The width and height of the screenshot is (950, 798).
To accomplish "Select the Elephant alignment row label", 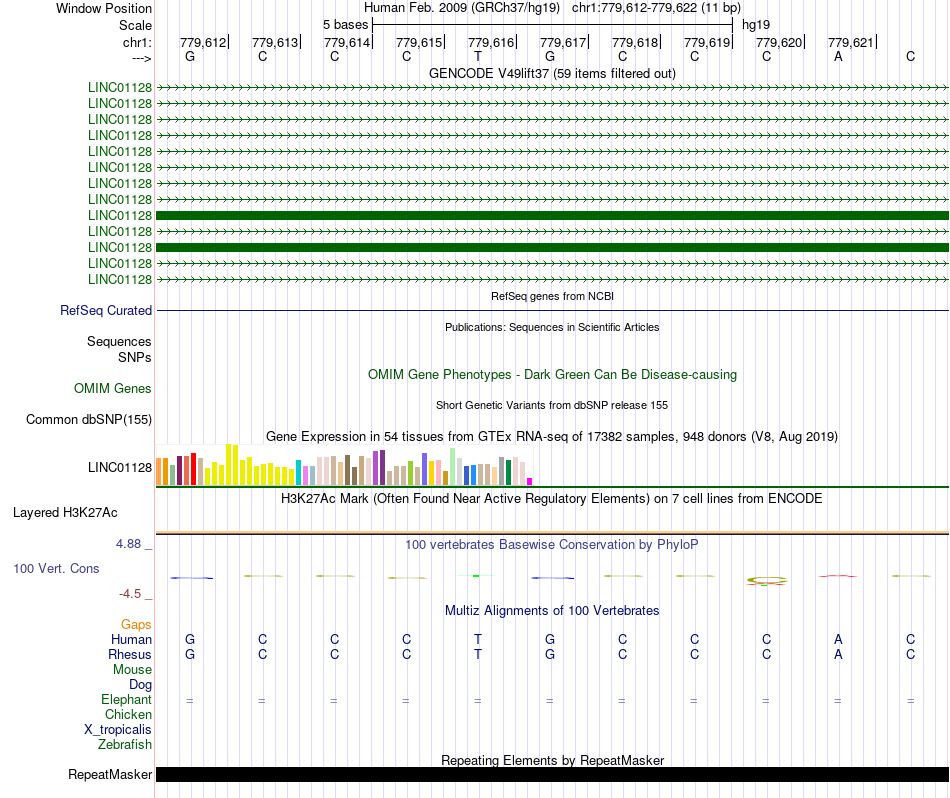I will point(126,699).
